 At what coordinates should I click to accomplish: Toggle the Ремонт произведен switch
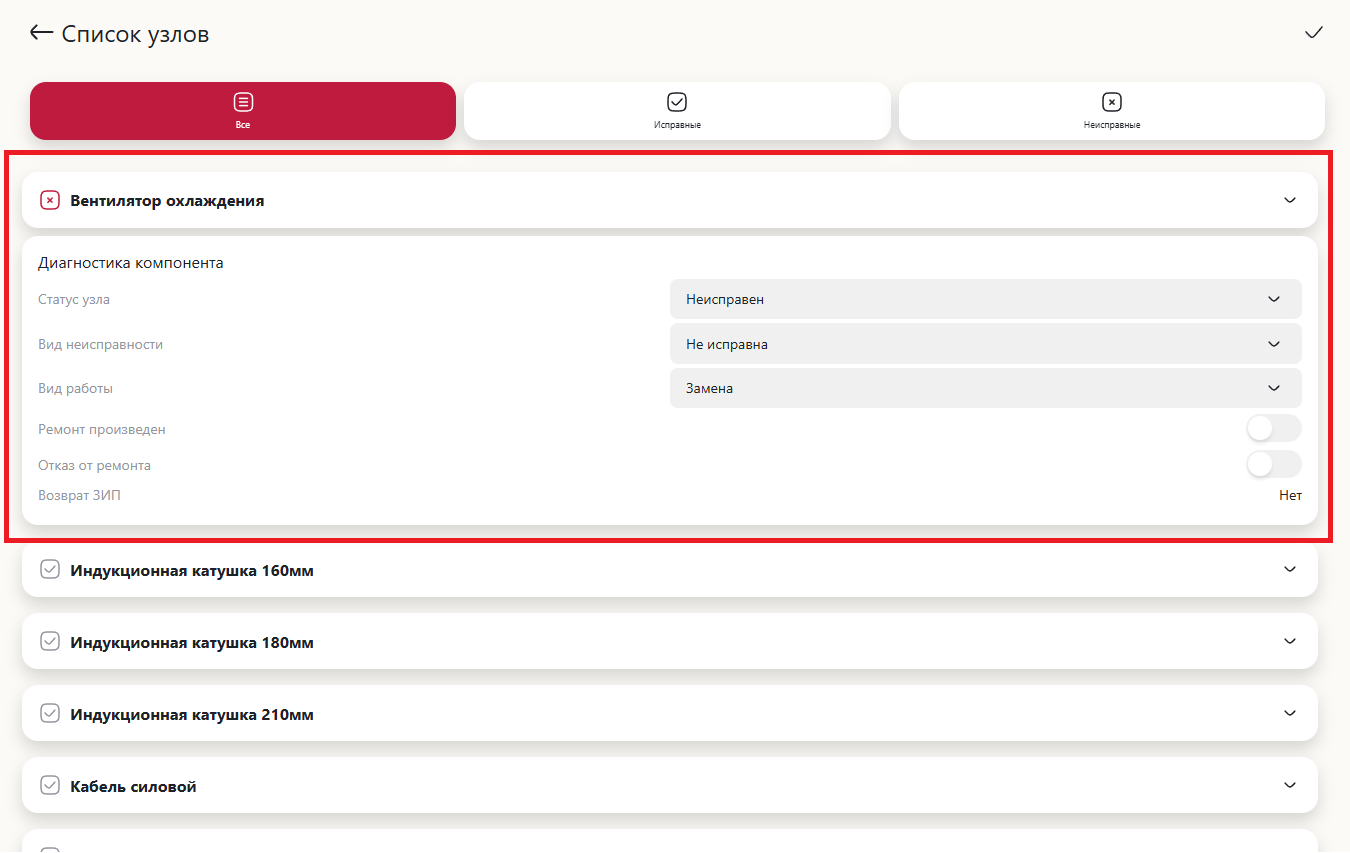[1273, 429]
